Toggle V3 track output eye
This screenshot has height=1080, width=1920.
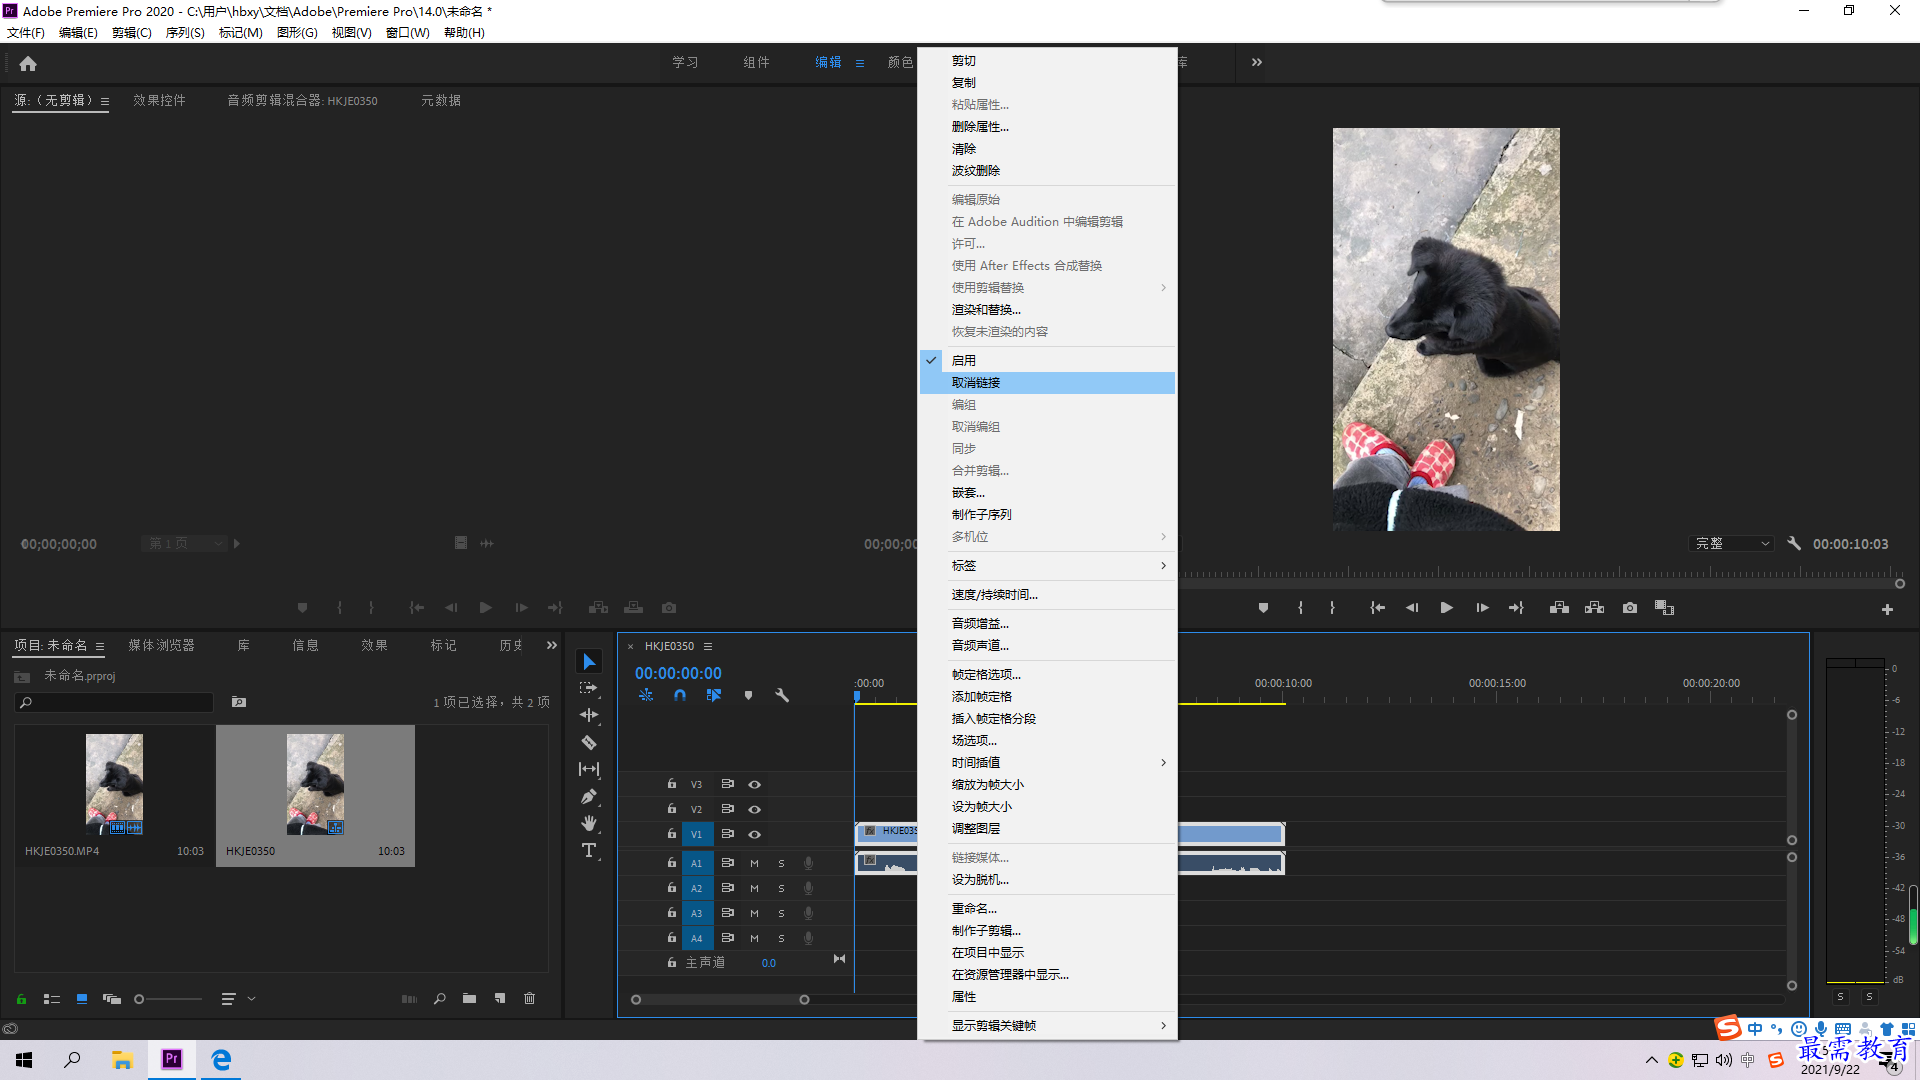755,784
